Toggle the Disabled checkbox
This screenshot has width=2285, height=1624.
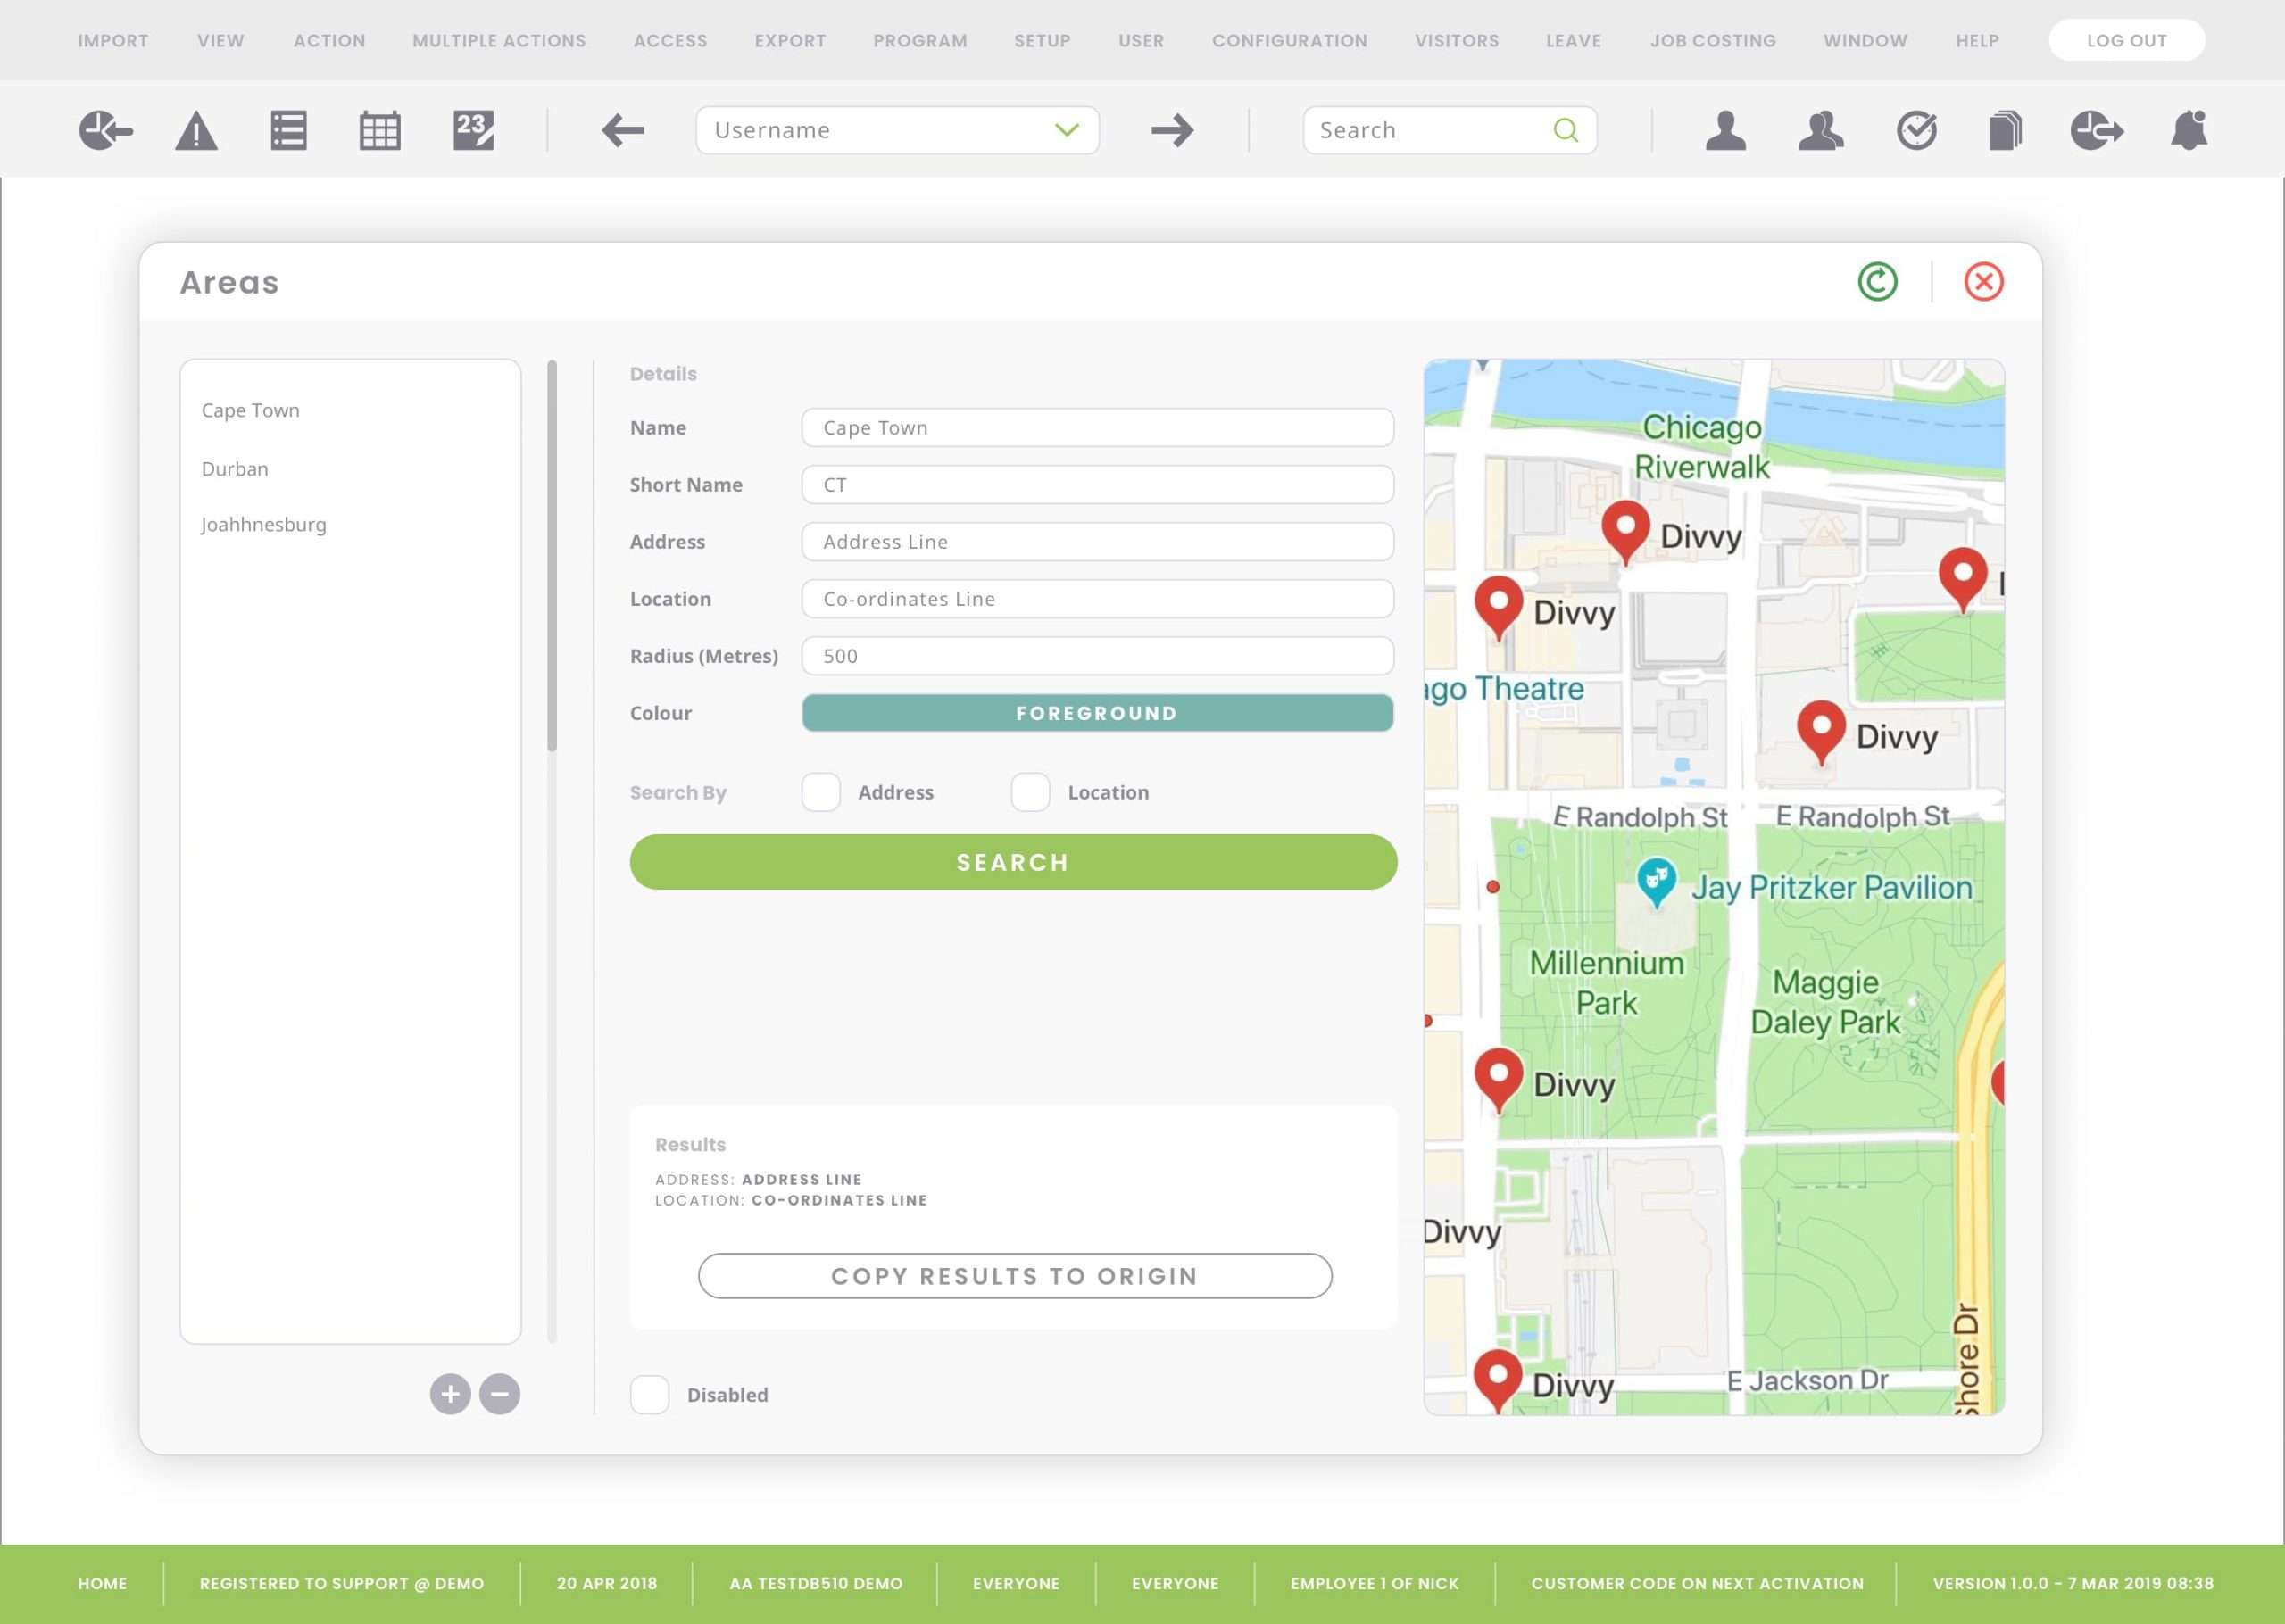[650, 1394]
